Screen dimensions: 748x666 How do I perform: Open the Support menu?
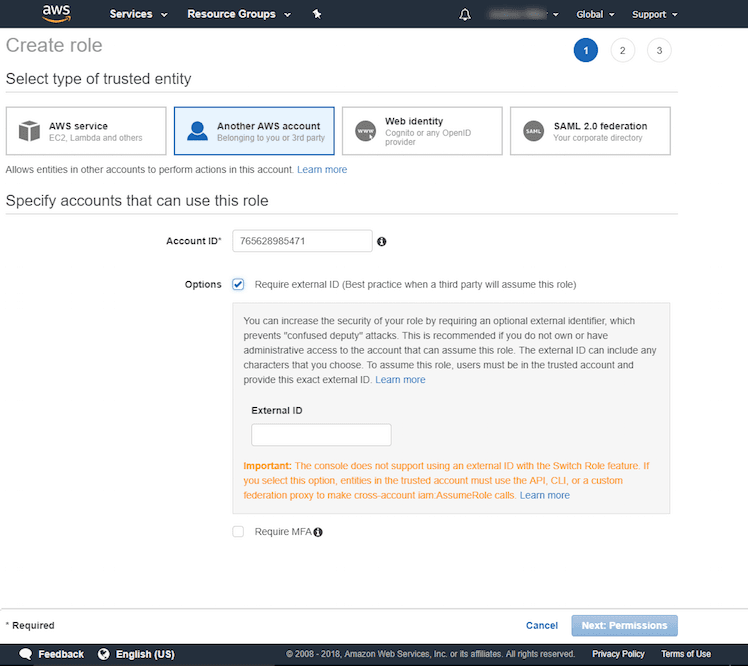[655, 14]
